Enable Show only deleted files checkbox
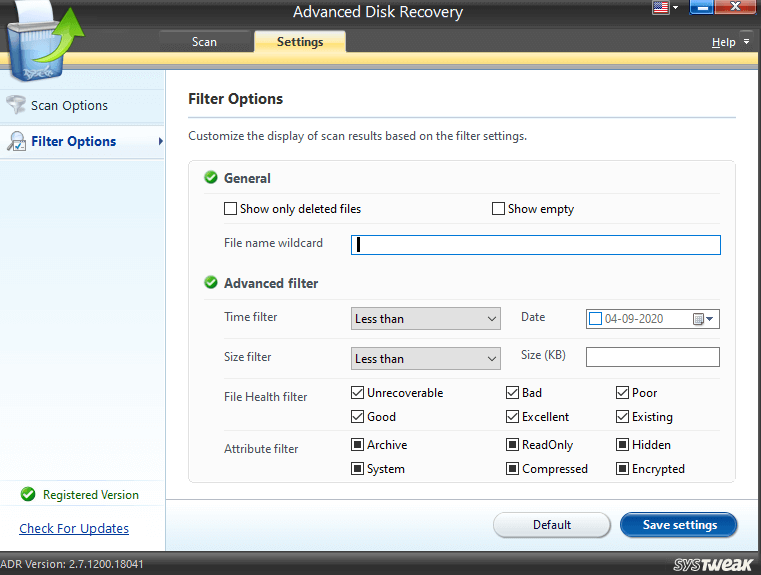Screen dimensions: 761x575 click(x=230, y=209)
